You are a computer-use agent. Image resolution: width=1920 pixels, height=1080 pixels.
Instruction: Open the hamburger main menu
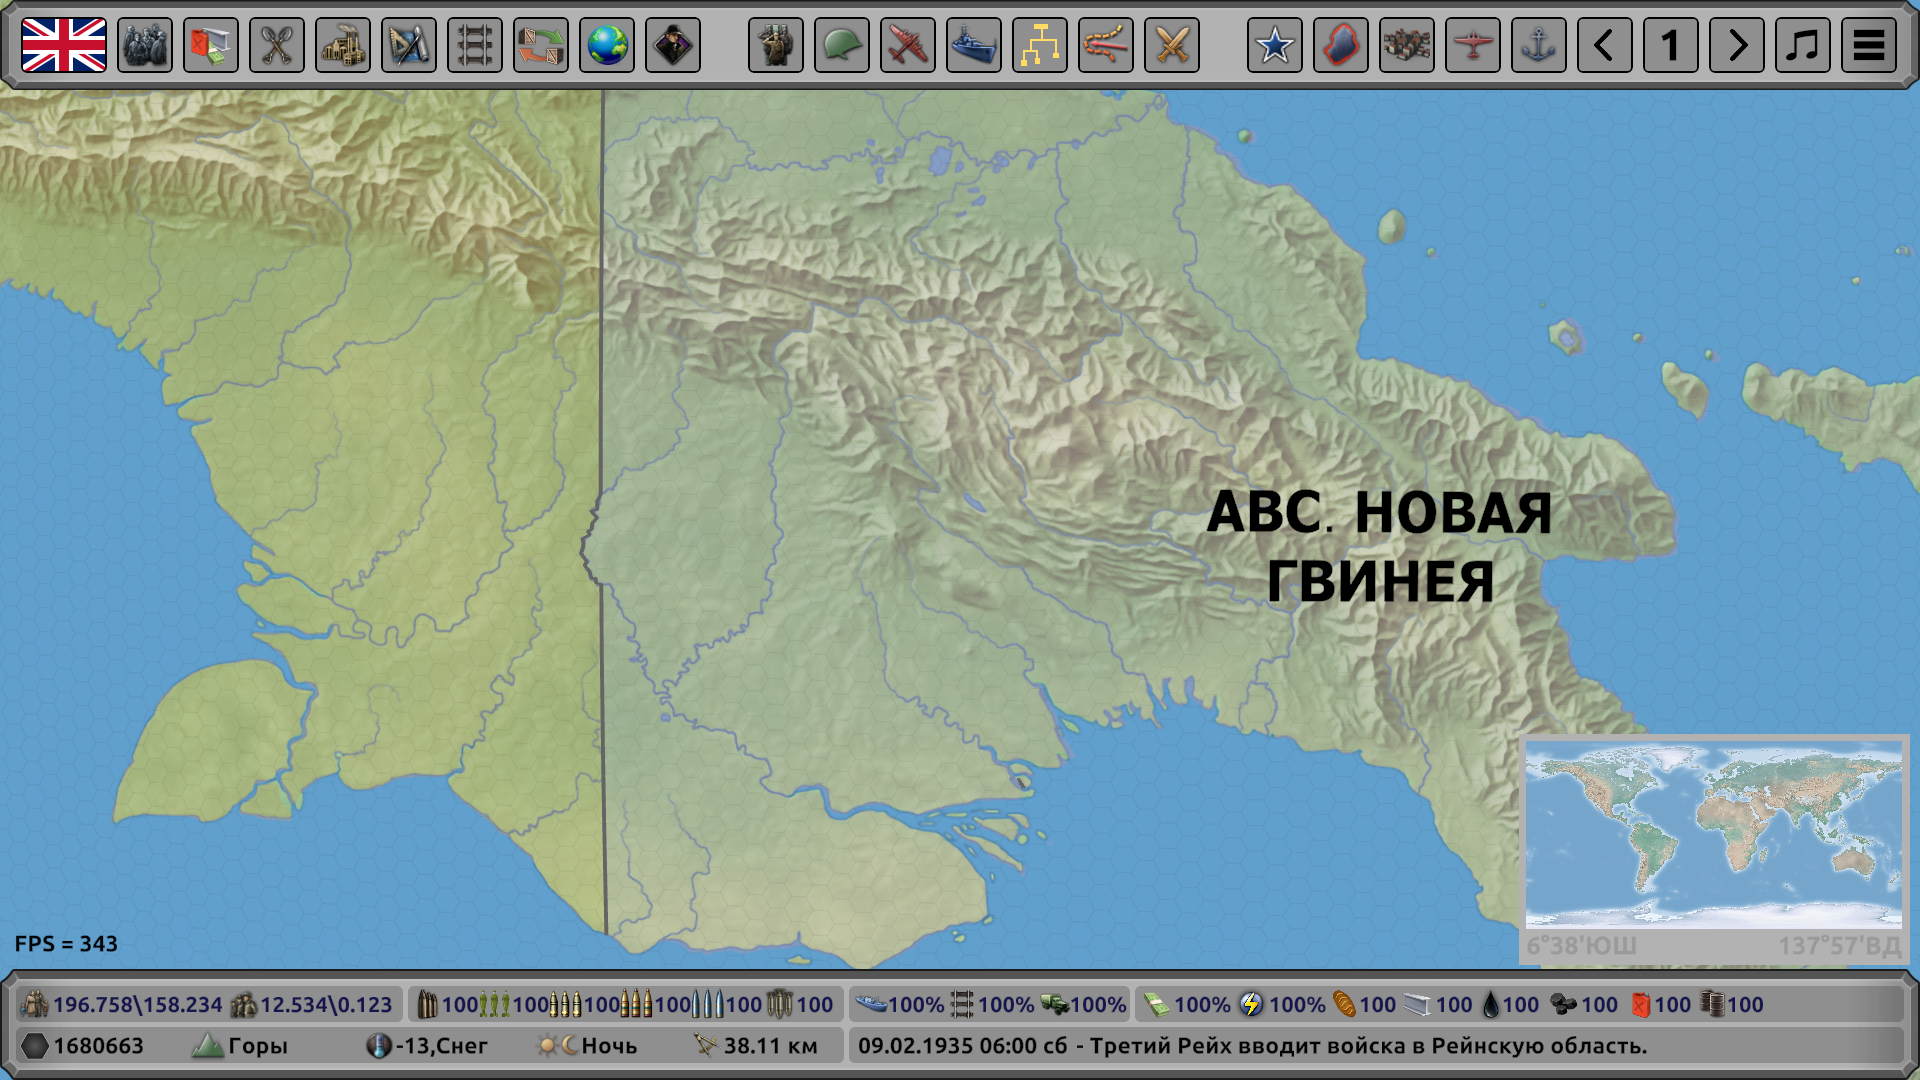[1869, 45]
